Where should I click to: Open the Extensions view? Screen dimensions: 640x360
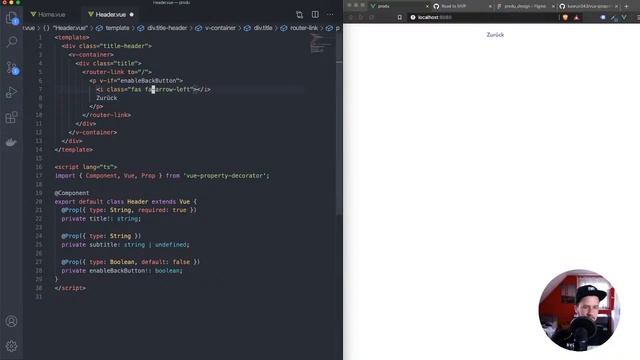pos(11,118)
